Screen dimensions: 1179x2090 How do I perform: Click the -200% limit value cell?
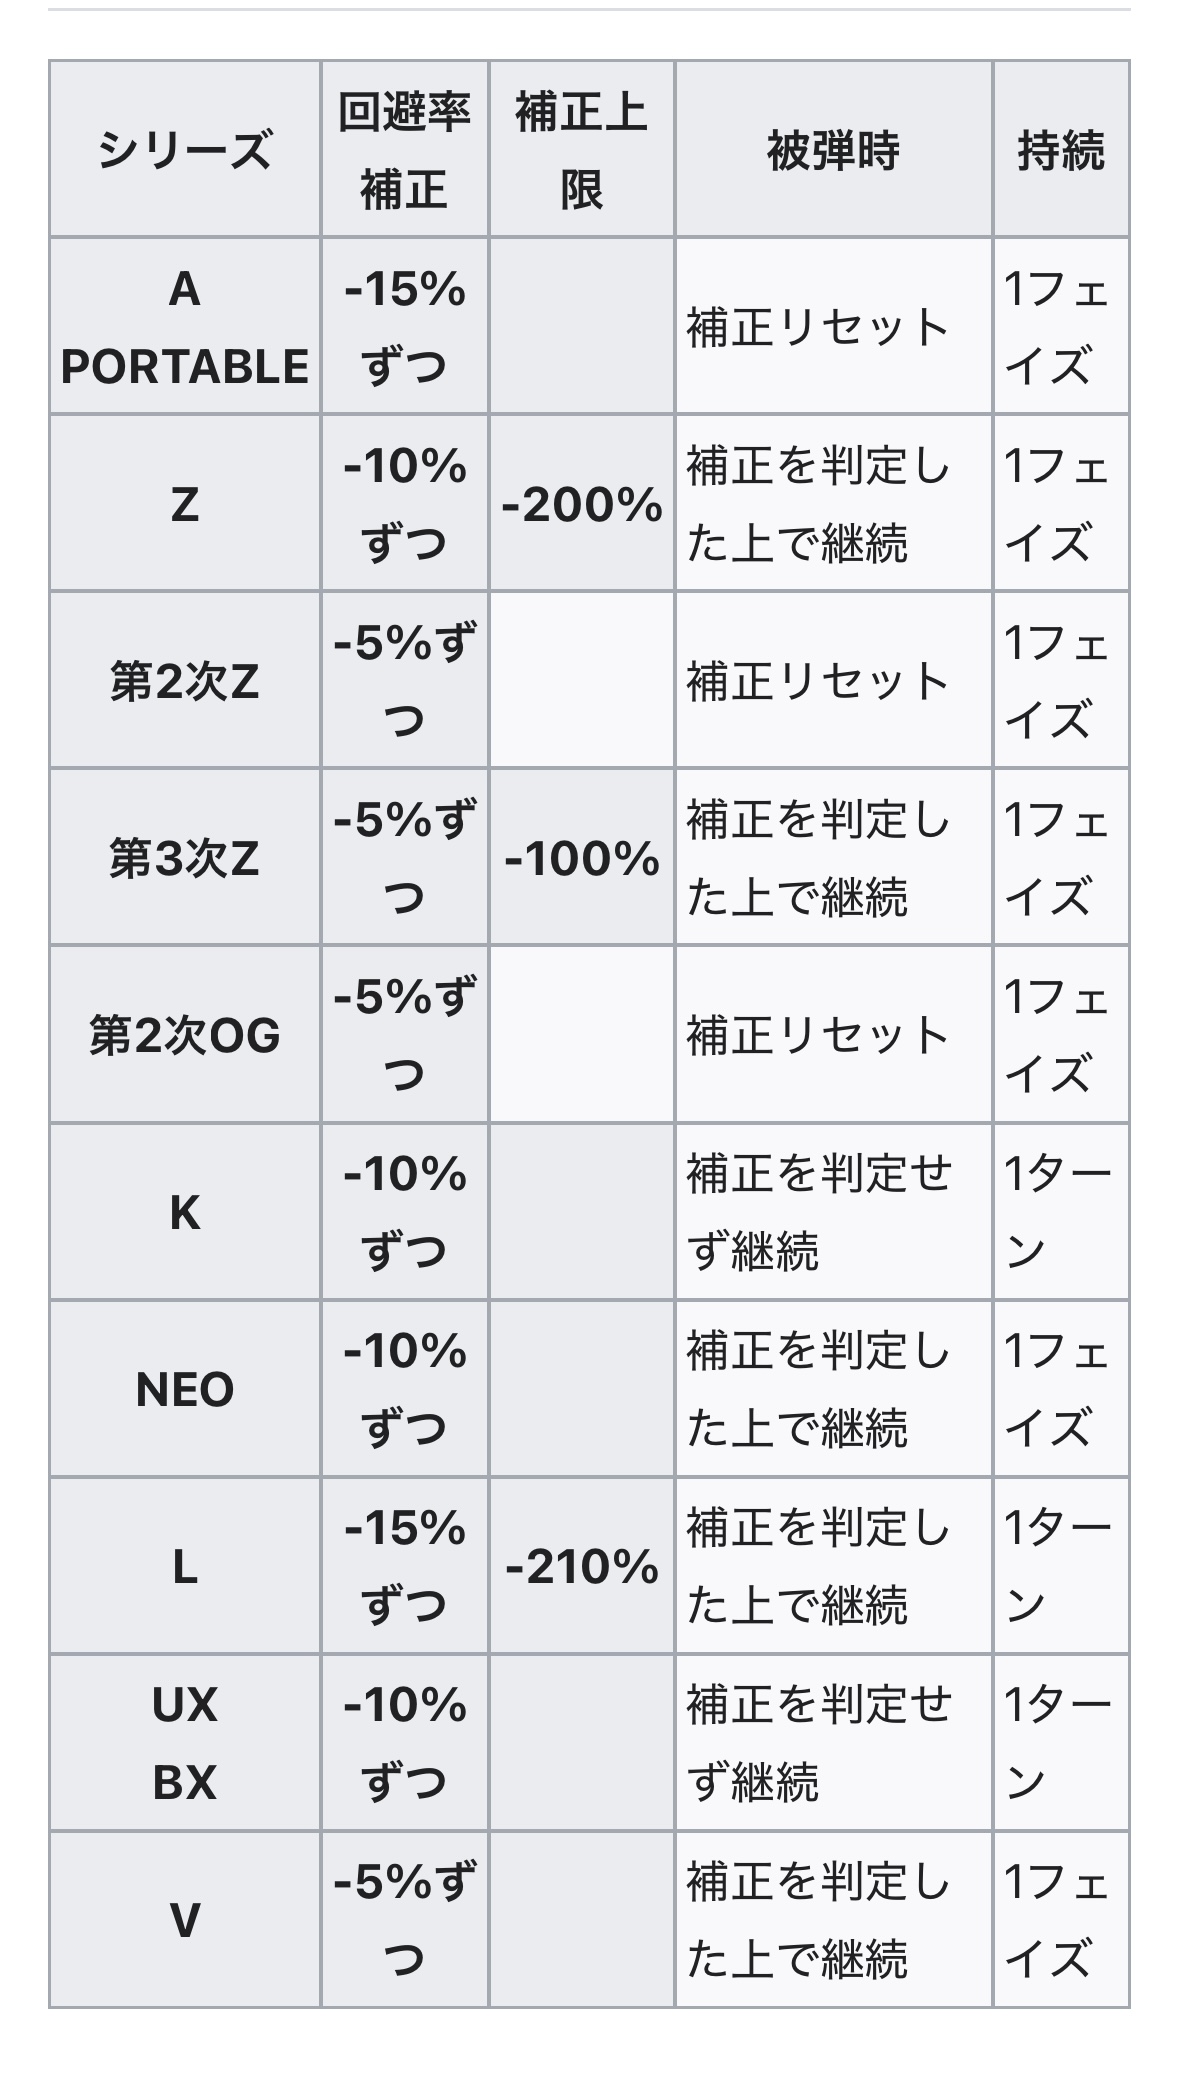click(581, 504)
